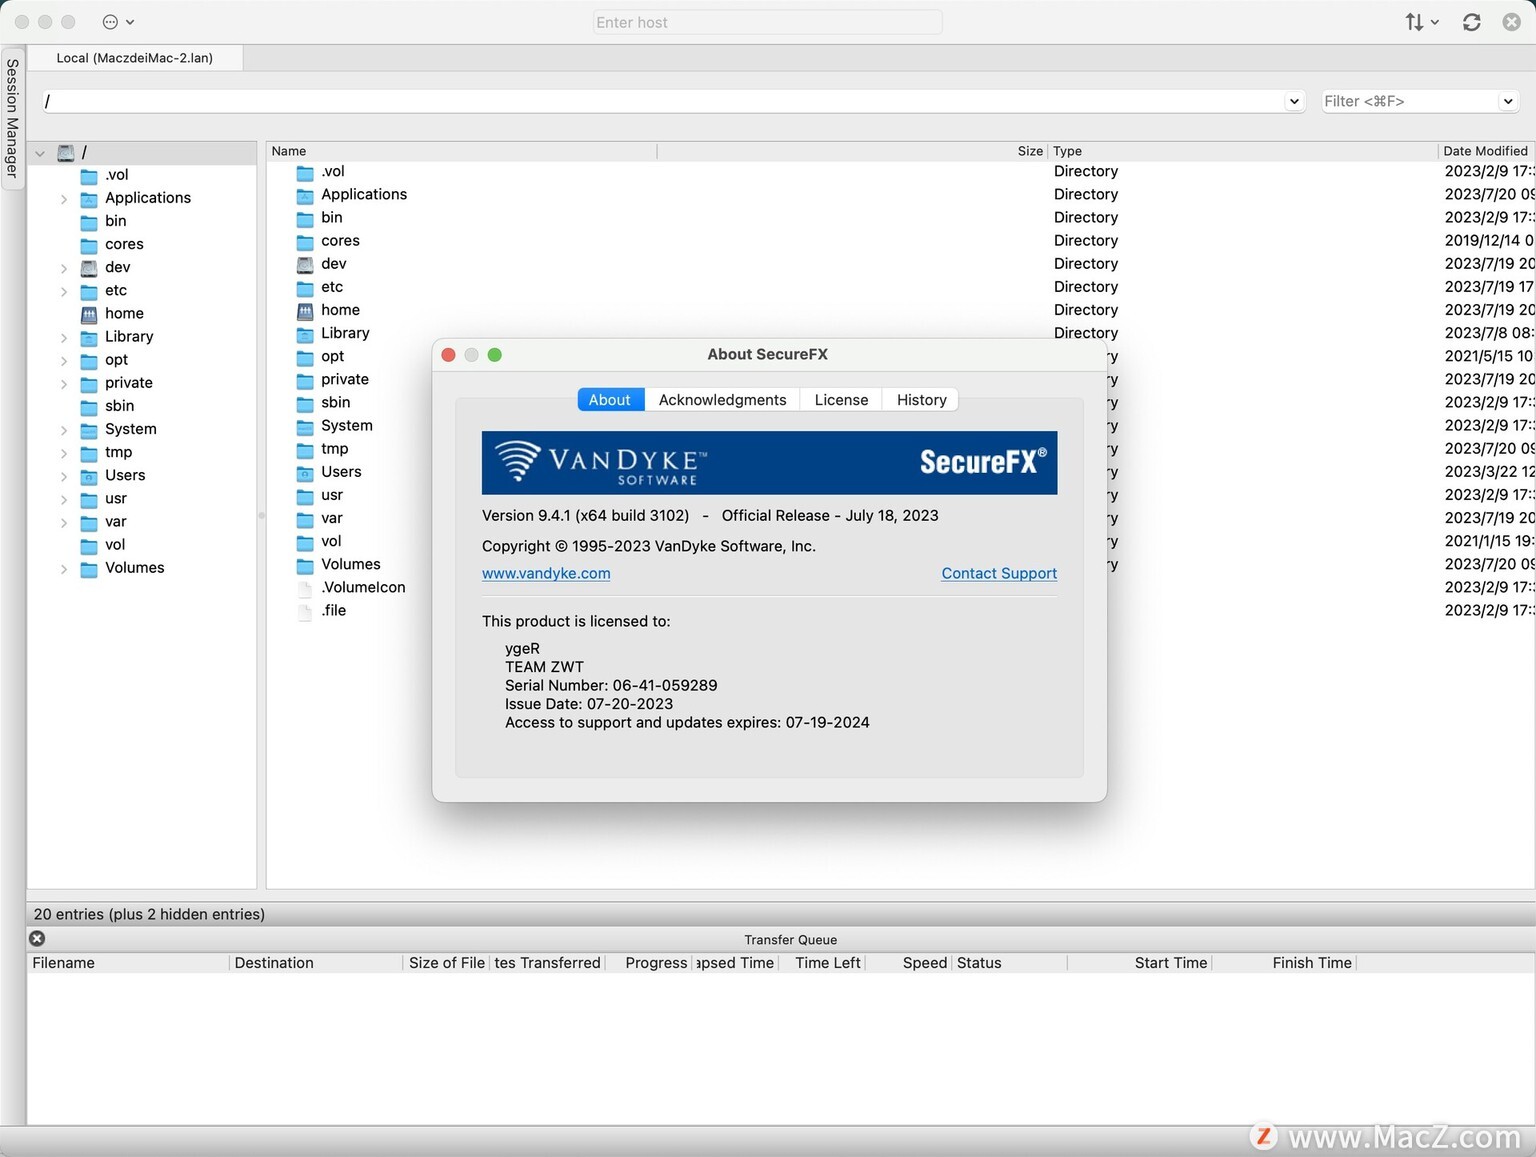The width and height of the screenshot is (1536, 1157).
Task: Click the refresh icon in the toolbar
Action: [1471, 22]
